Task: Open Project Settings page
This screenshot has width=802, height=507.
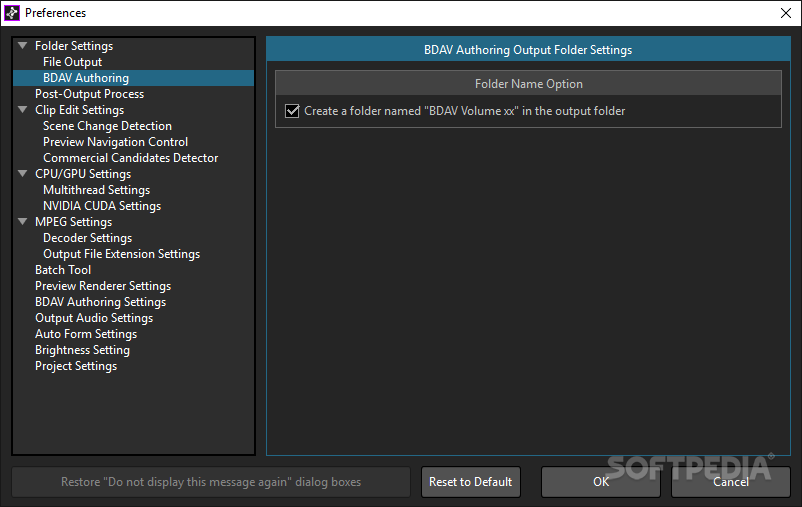Action: tap(76, 366)
